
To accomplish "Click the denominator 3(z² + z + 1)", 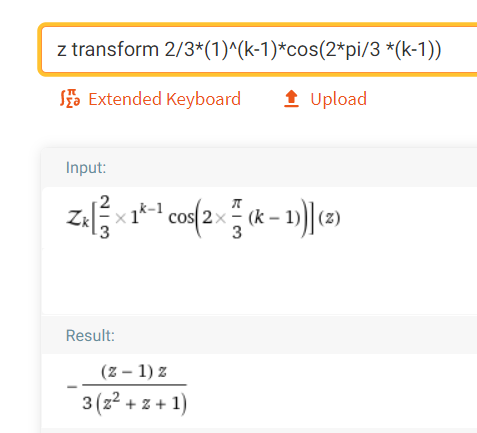I will pyautogui.click(x=135, y=403).
